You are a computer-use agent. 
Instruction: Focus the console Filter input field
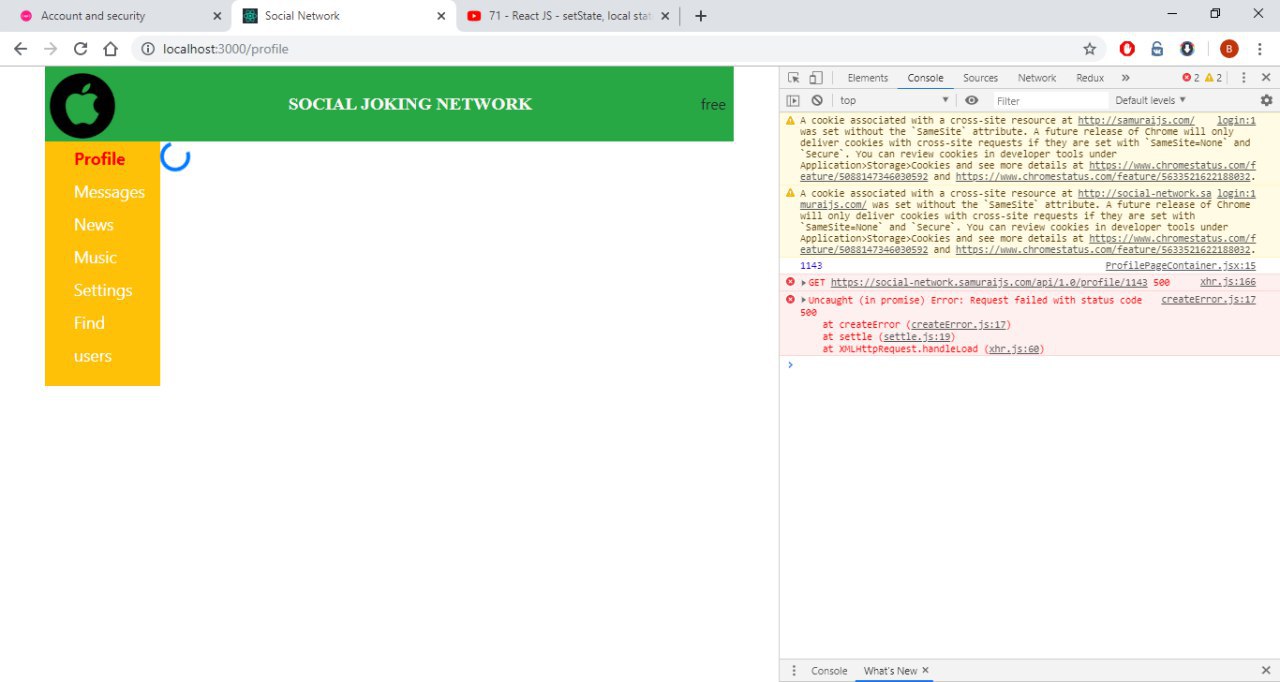1051,100
